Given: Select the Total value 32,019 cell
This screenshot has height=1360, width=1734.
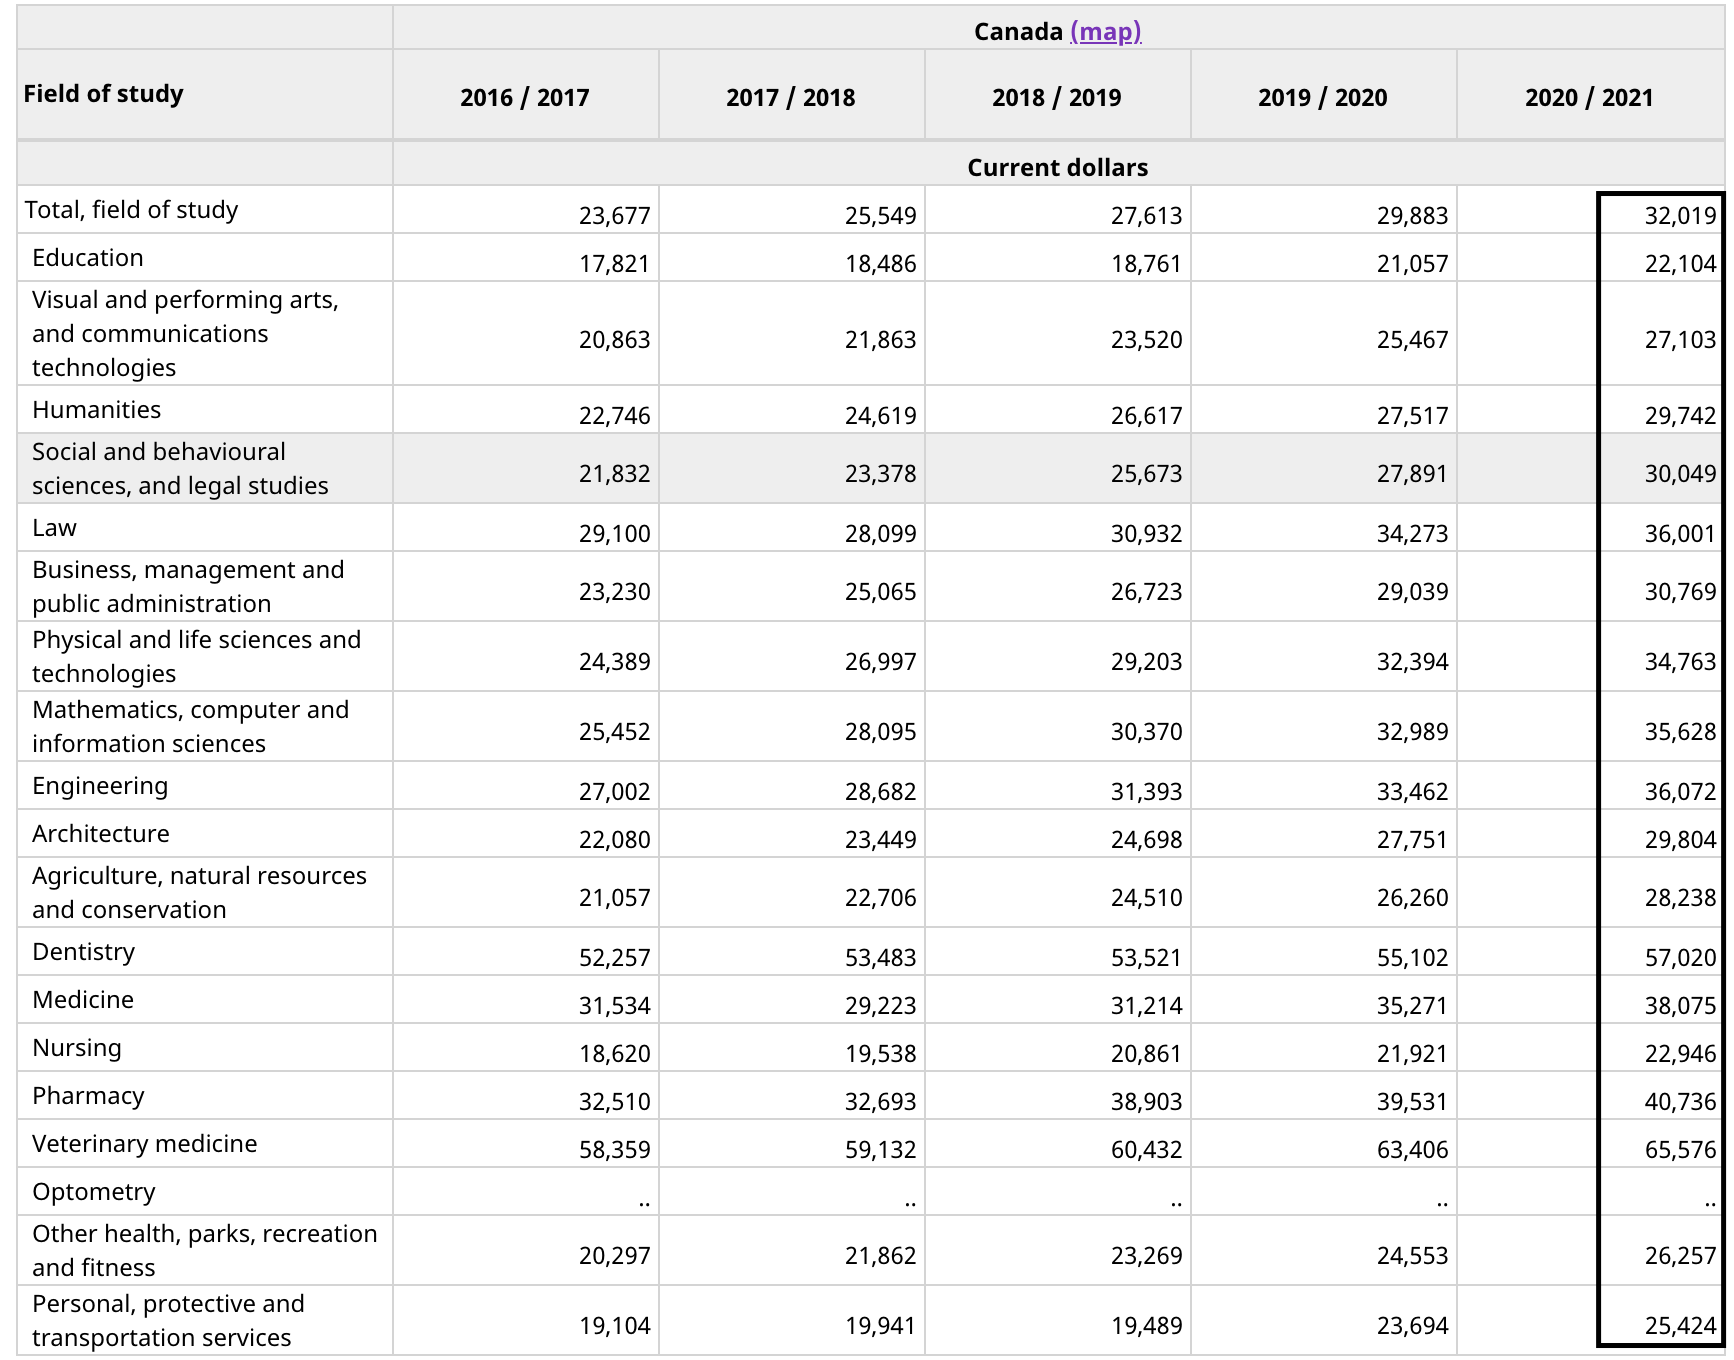Looking at the screenshot, I should click(x=1680, y=215).
